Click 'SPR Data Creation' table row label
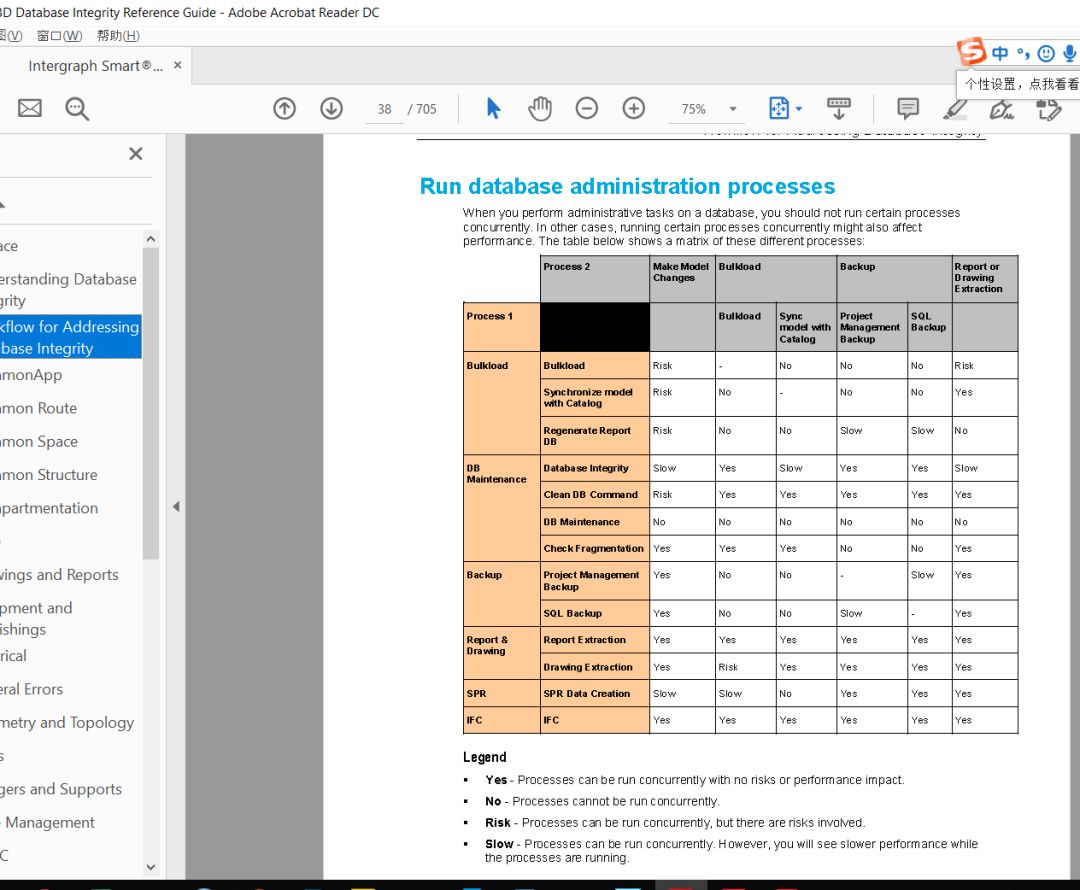 [587, 694]
